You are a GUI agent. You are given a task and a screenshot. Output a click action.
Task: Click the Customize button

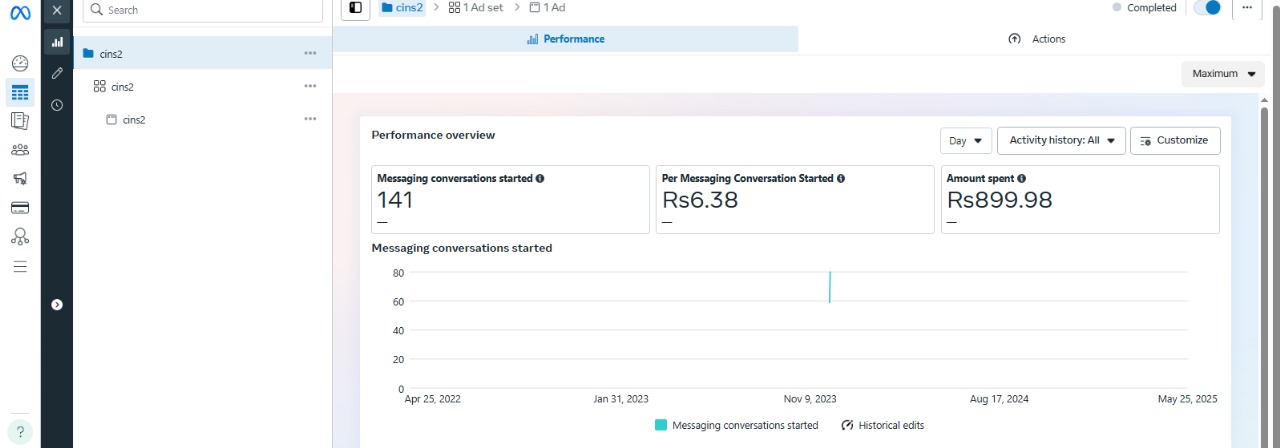tap(1174, 141)
